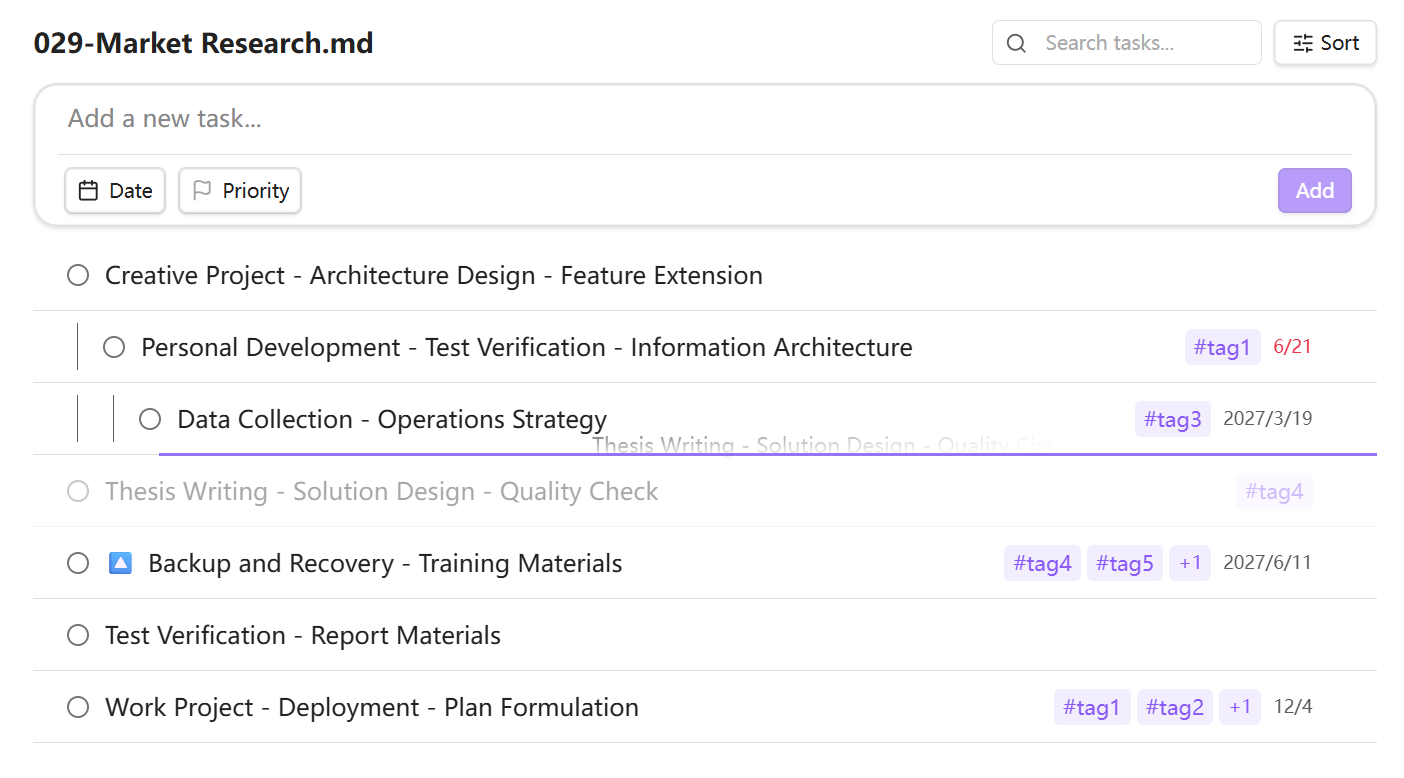
Task: Check off Data Collection - Operations Strategy
Action: click(150, 419)
